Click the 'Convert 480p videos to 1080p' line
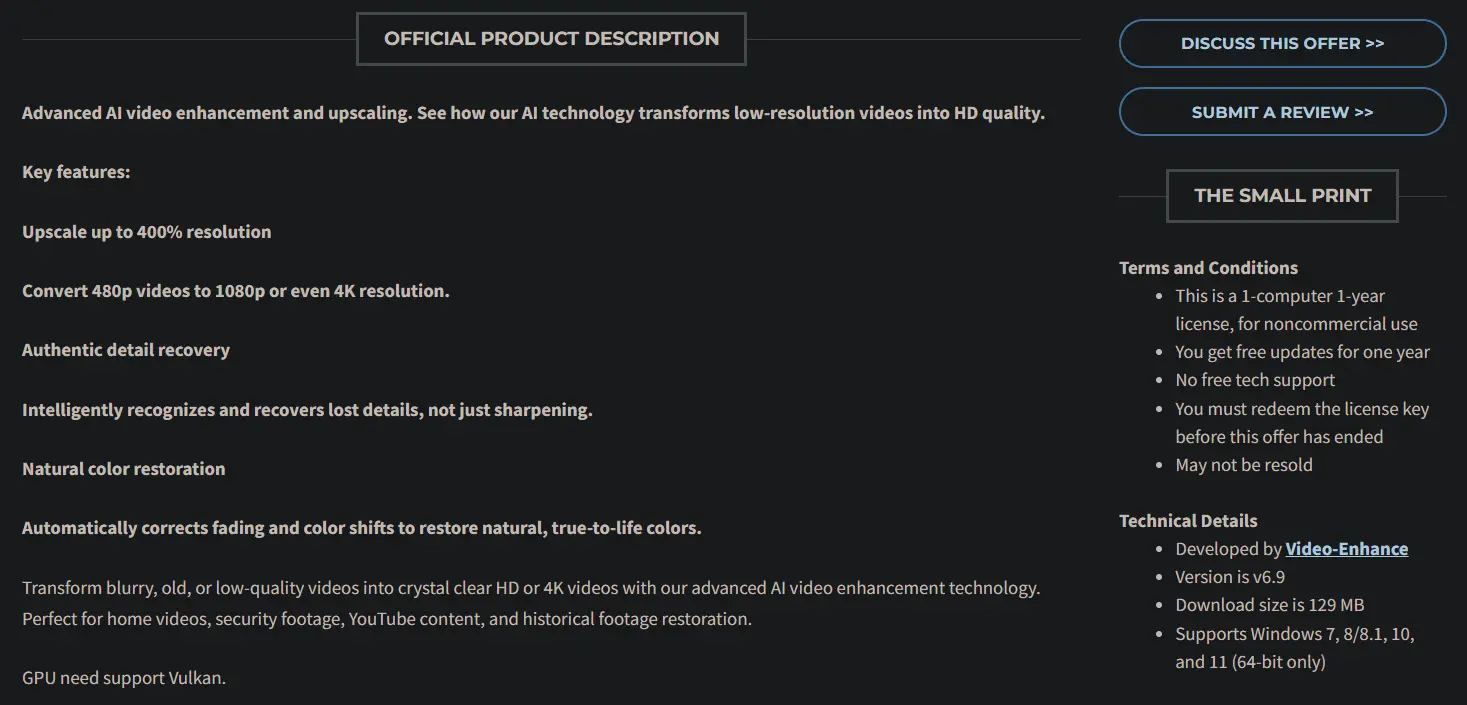 tap(236, 291)
